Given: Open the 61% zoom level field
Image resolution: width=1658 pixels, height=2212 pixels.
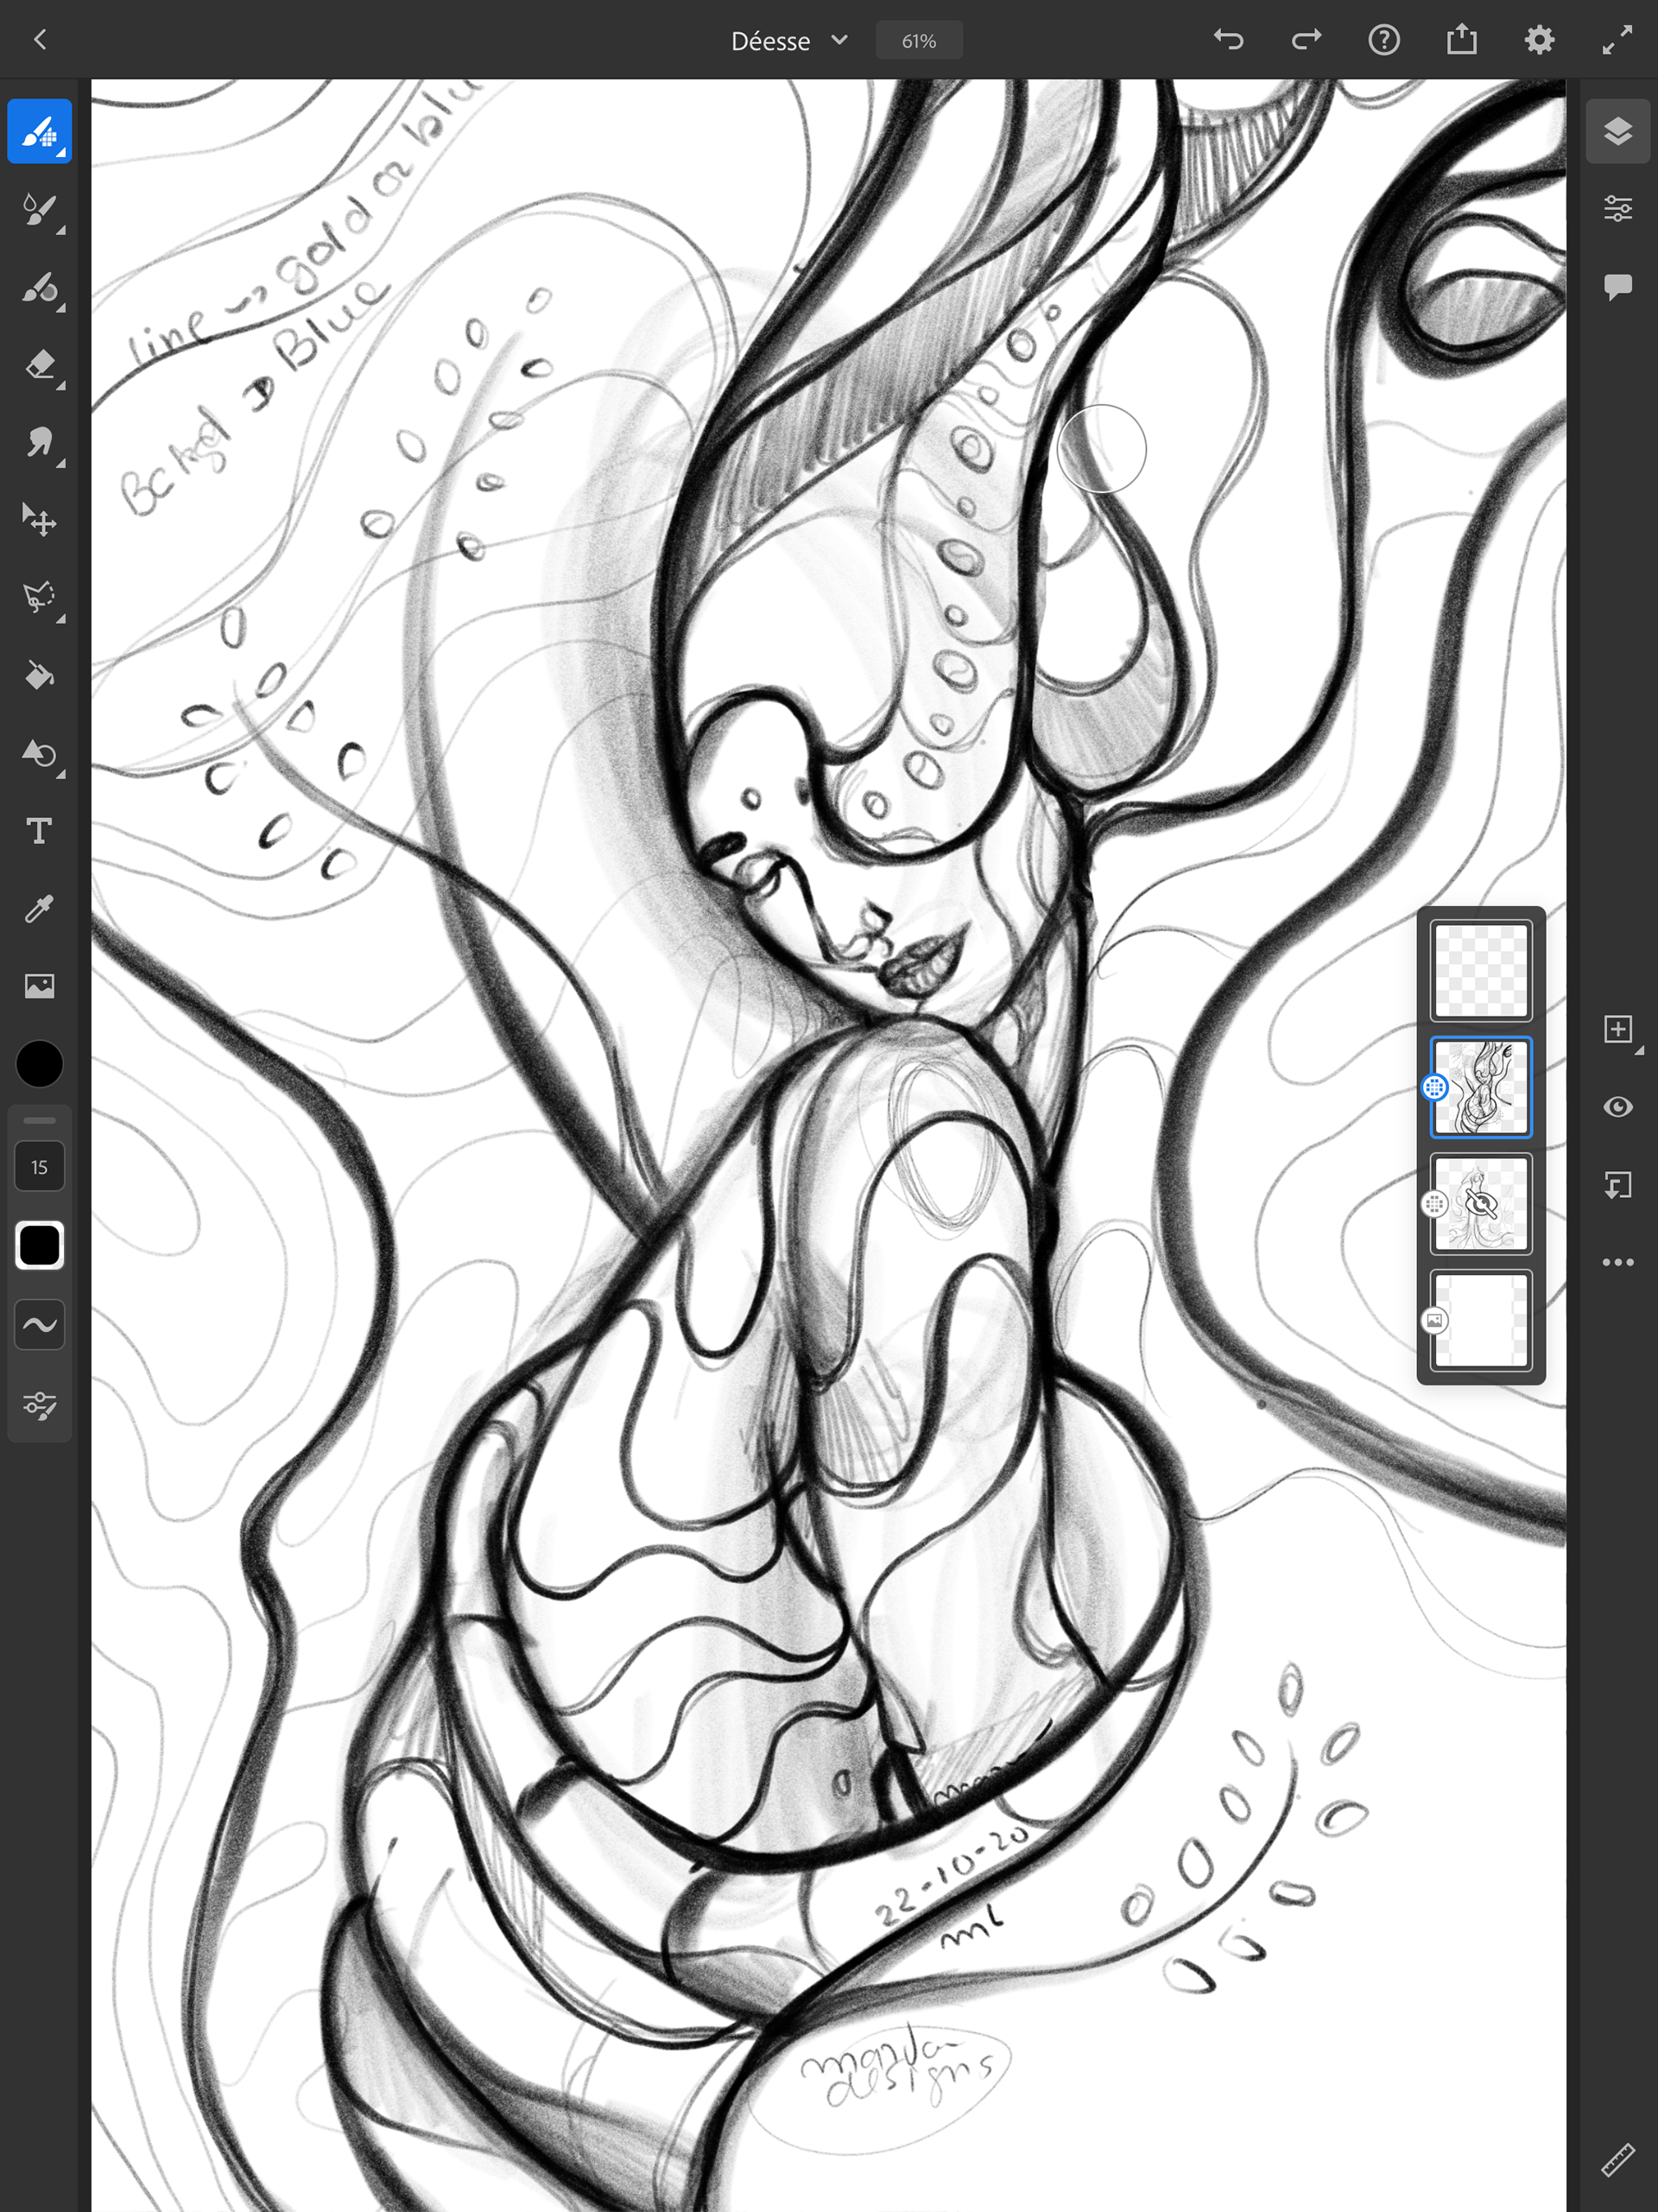Looking at the screenshot, I should tap(918, 41).
